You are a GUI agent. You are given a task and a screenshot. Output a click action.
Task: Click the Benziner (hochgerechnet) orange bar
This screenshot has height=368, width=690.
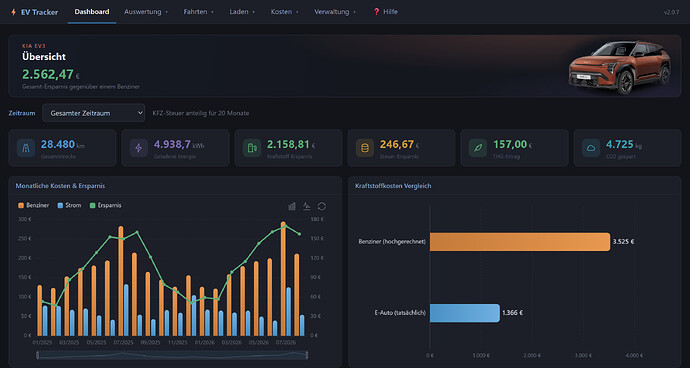tap(520, 242)
